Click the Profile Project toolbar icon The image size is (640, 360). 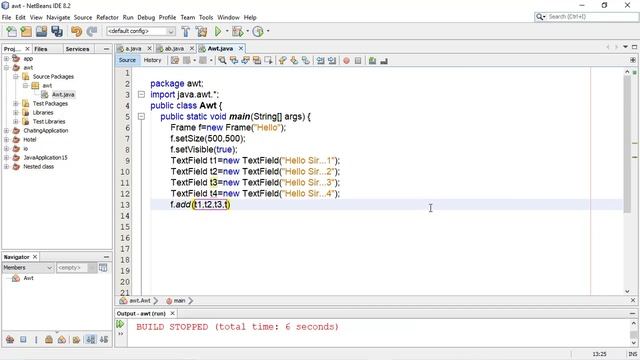click(x=258, y=31)
